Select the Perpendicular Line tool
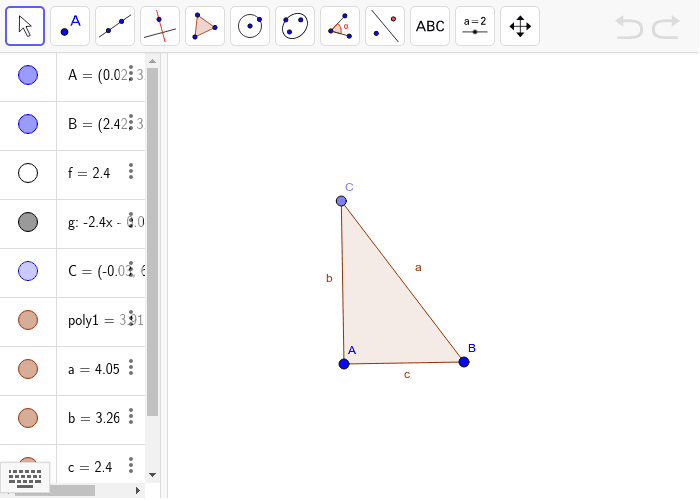The image size is (700, 500). (x=160, y=26)
